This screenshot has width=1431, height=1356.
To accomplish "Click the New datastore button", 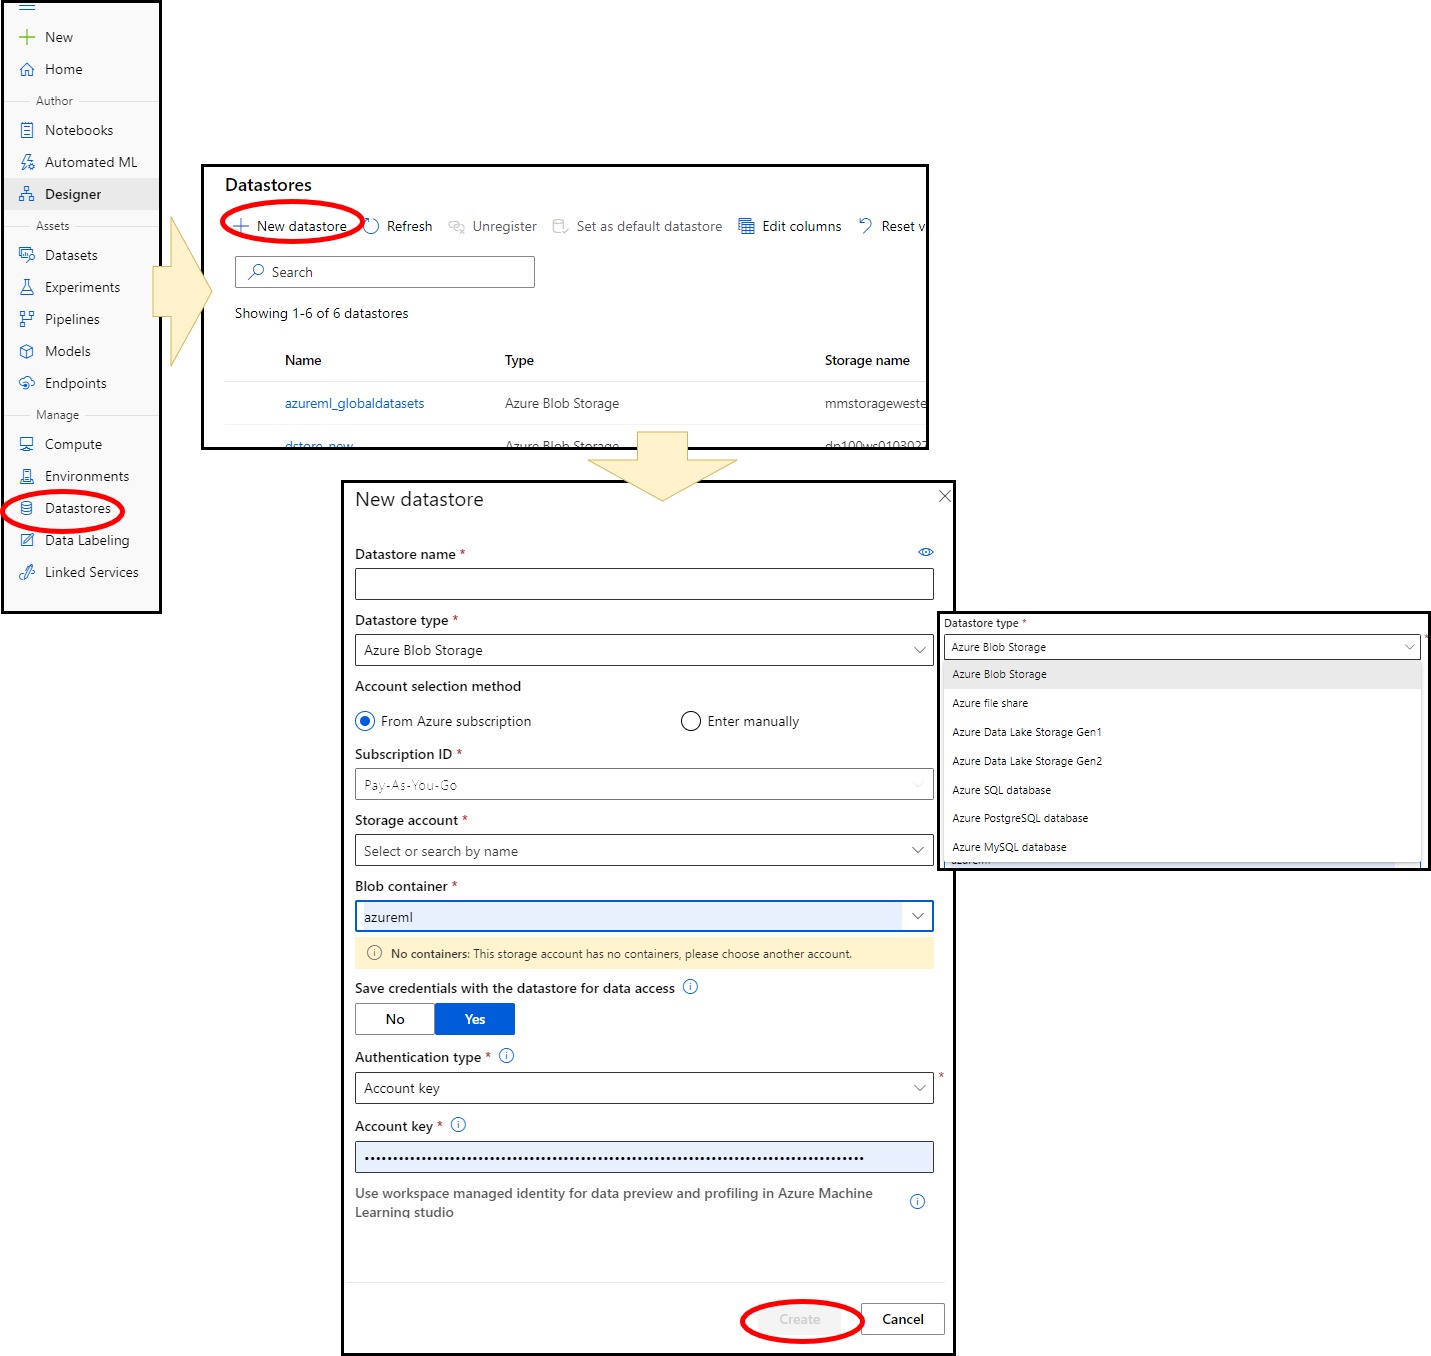I will (x=291, y=226).
